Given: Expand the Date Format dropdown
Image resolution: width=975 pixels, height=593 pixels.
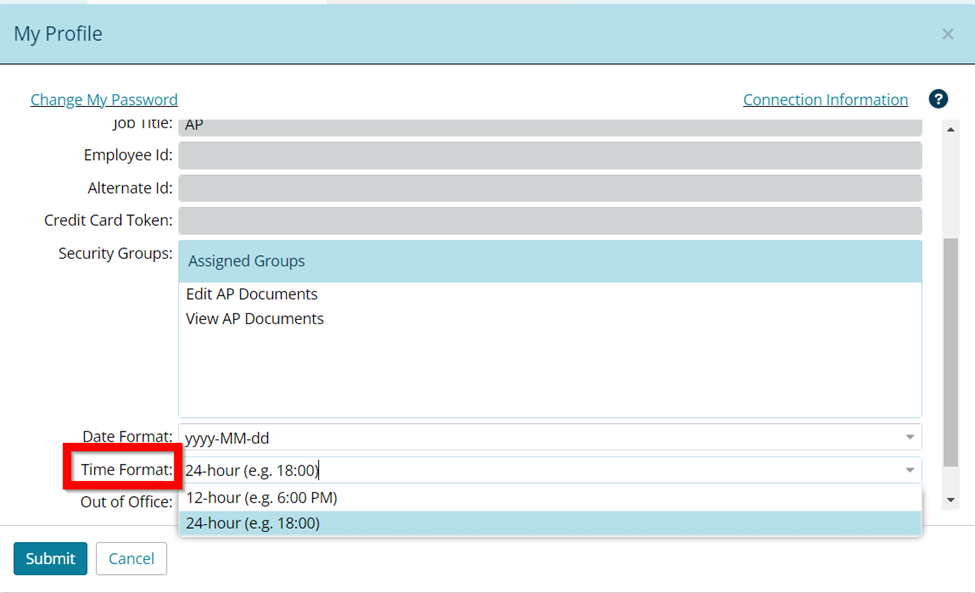Looking at the screenshot, I should point(909,438).
